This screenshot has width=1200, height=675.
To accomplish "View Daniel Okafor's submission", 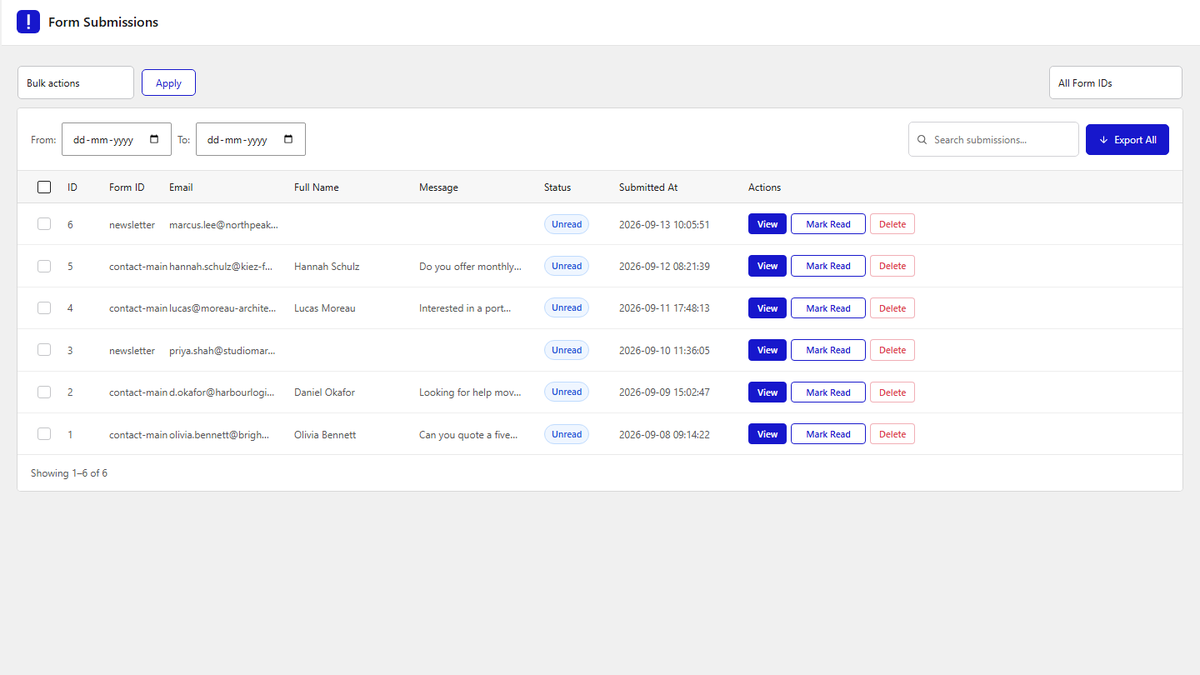I will click(767, 392).
